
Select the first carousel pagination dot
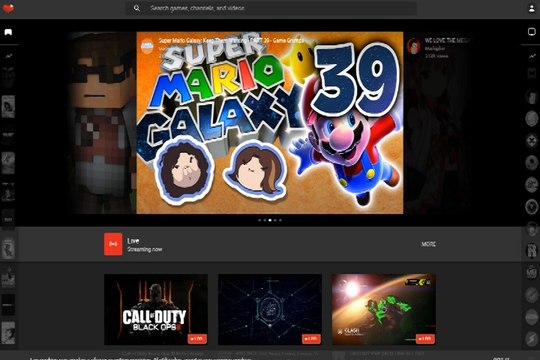pyautogui.click(x=260, y=220)
